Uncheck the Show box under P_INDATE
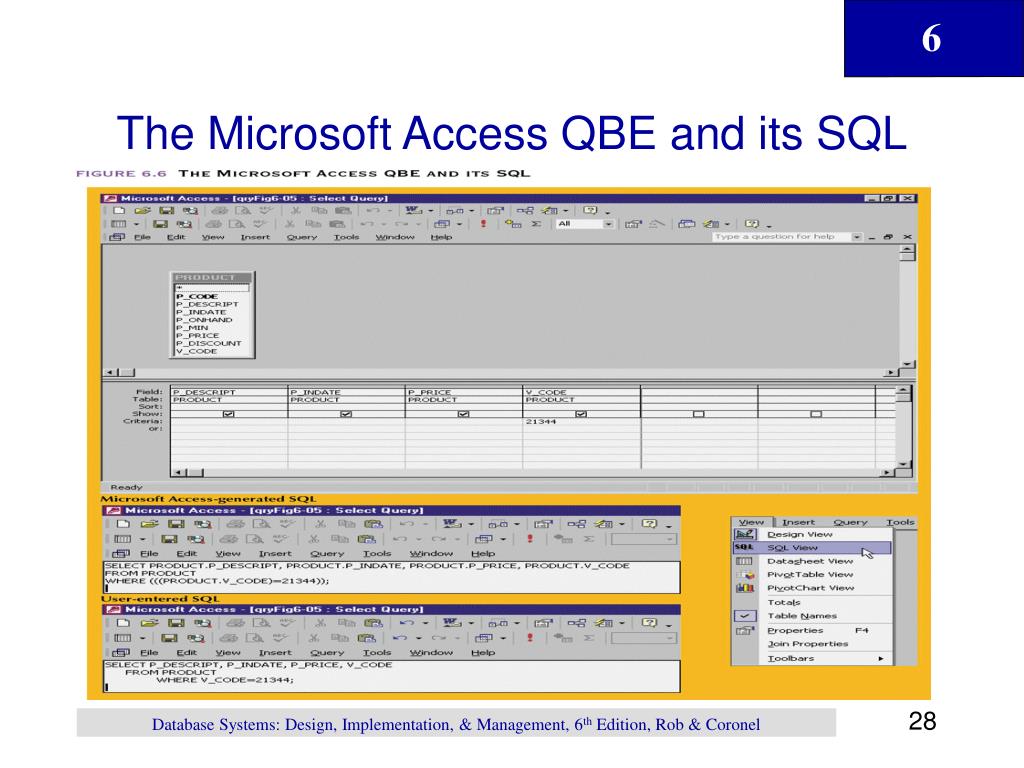 pyautogui.click(x=346, y=414)
